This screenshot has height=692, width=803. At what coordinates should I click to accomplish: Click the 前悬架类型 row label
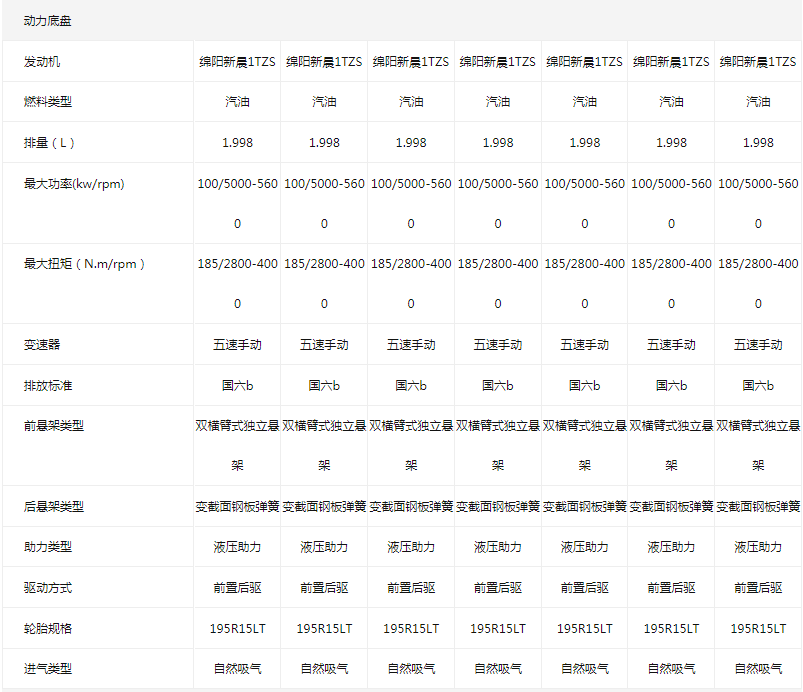coord(54,426)
